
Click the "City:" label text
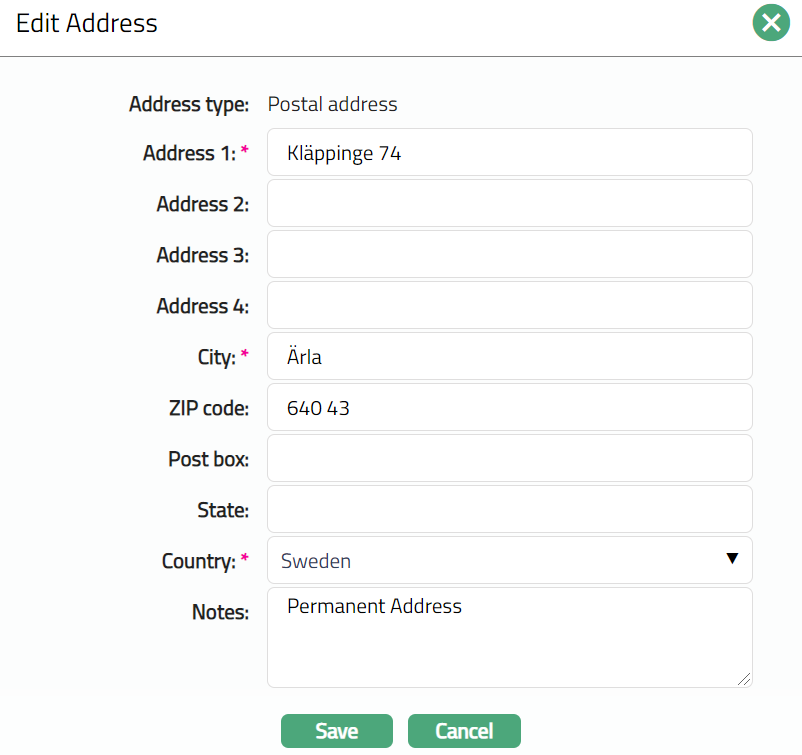[x=215, y=357]
